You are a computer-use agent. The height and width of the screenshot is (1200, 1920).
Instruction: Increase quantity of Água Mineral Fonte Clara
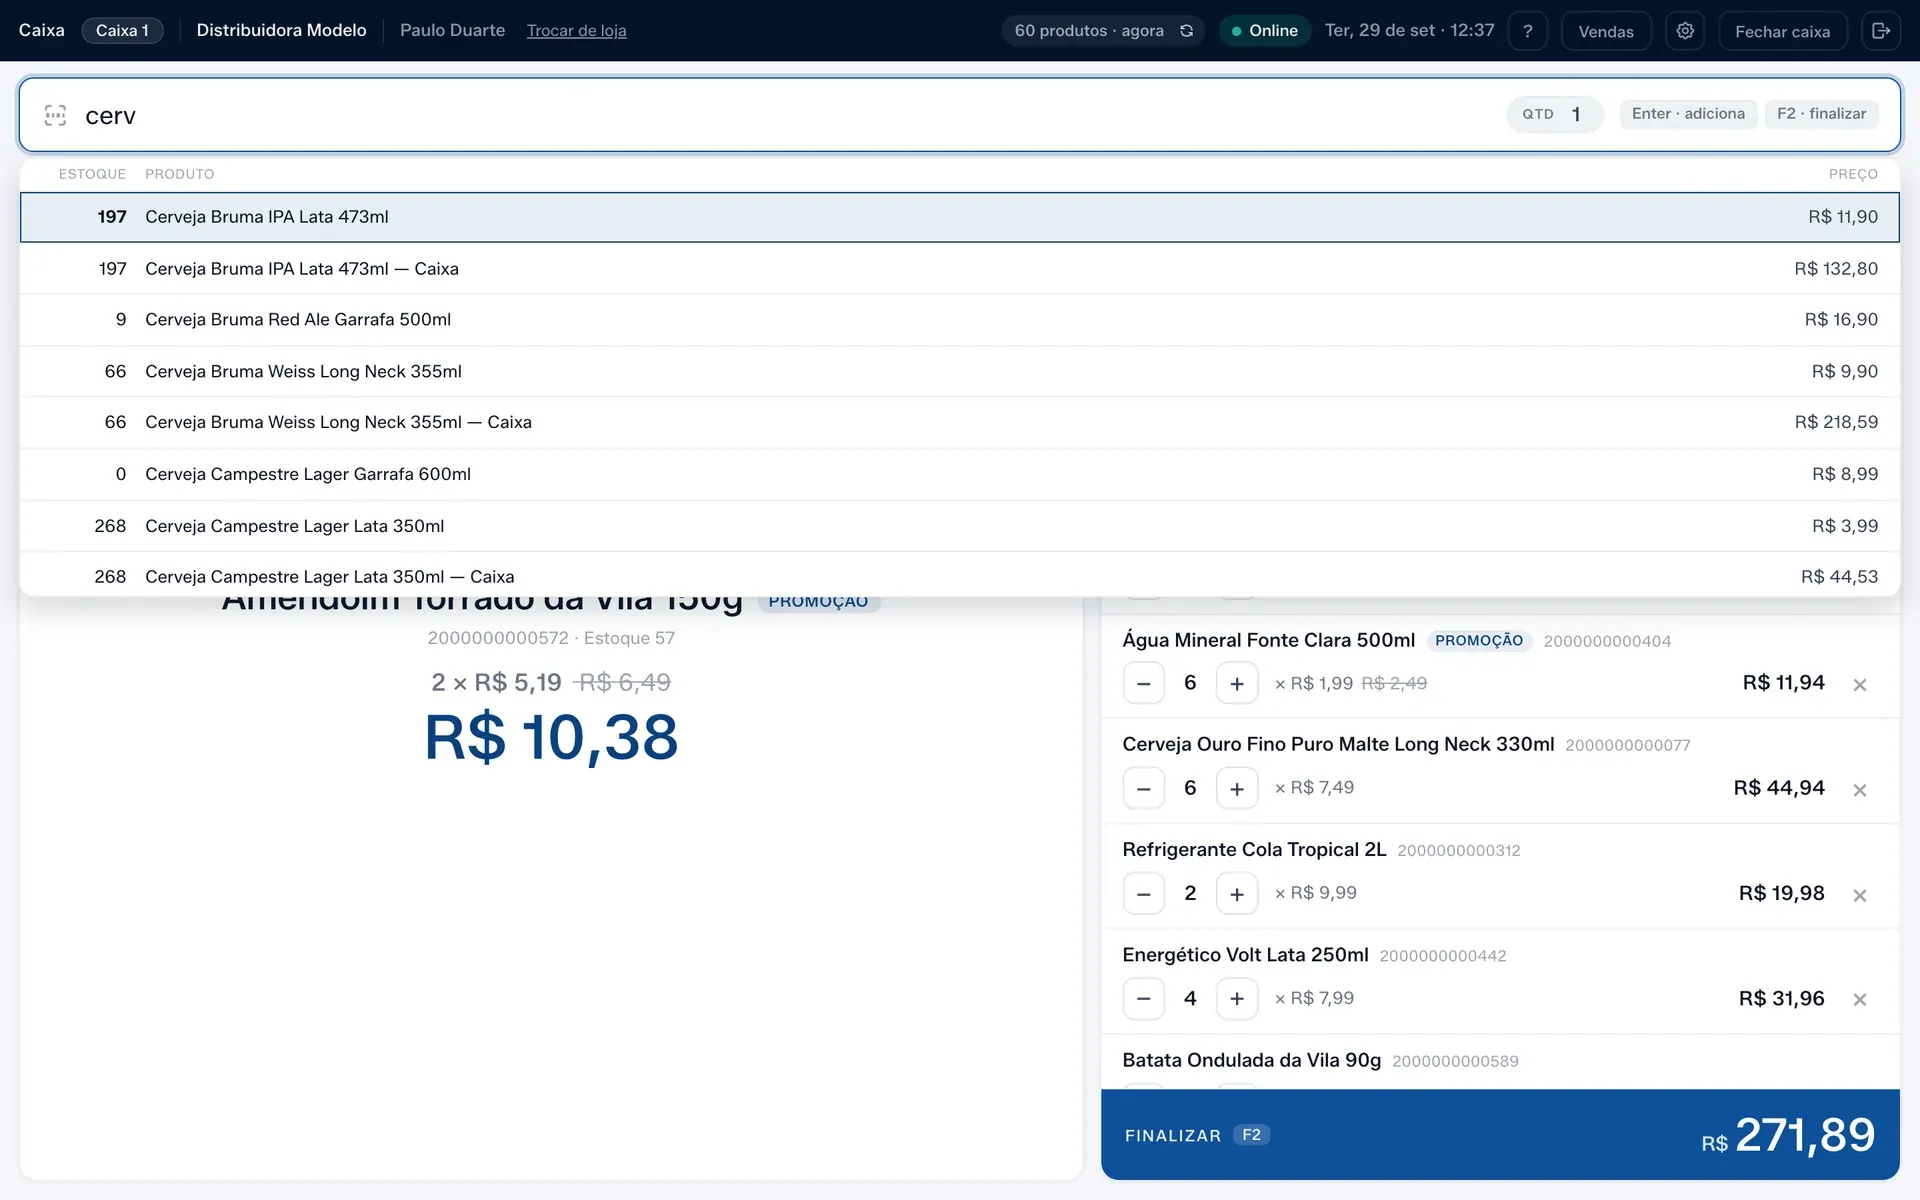[1237, 684]
